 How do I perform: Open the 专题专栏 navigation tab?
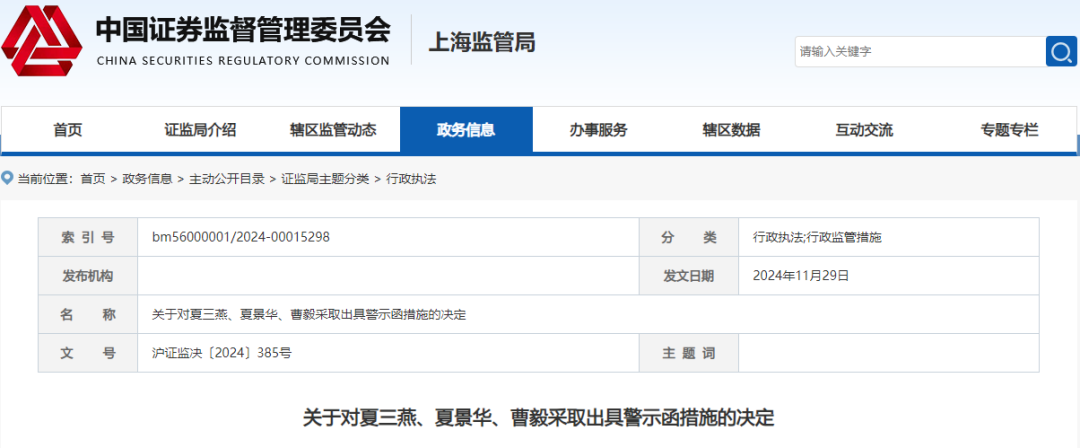coord(1010,130)
